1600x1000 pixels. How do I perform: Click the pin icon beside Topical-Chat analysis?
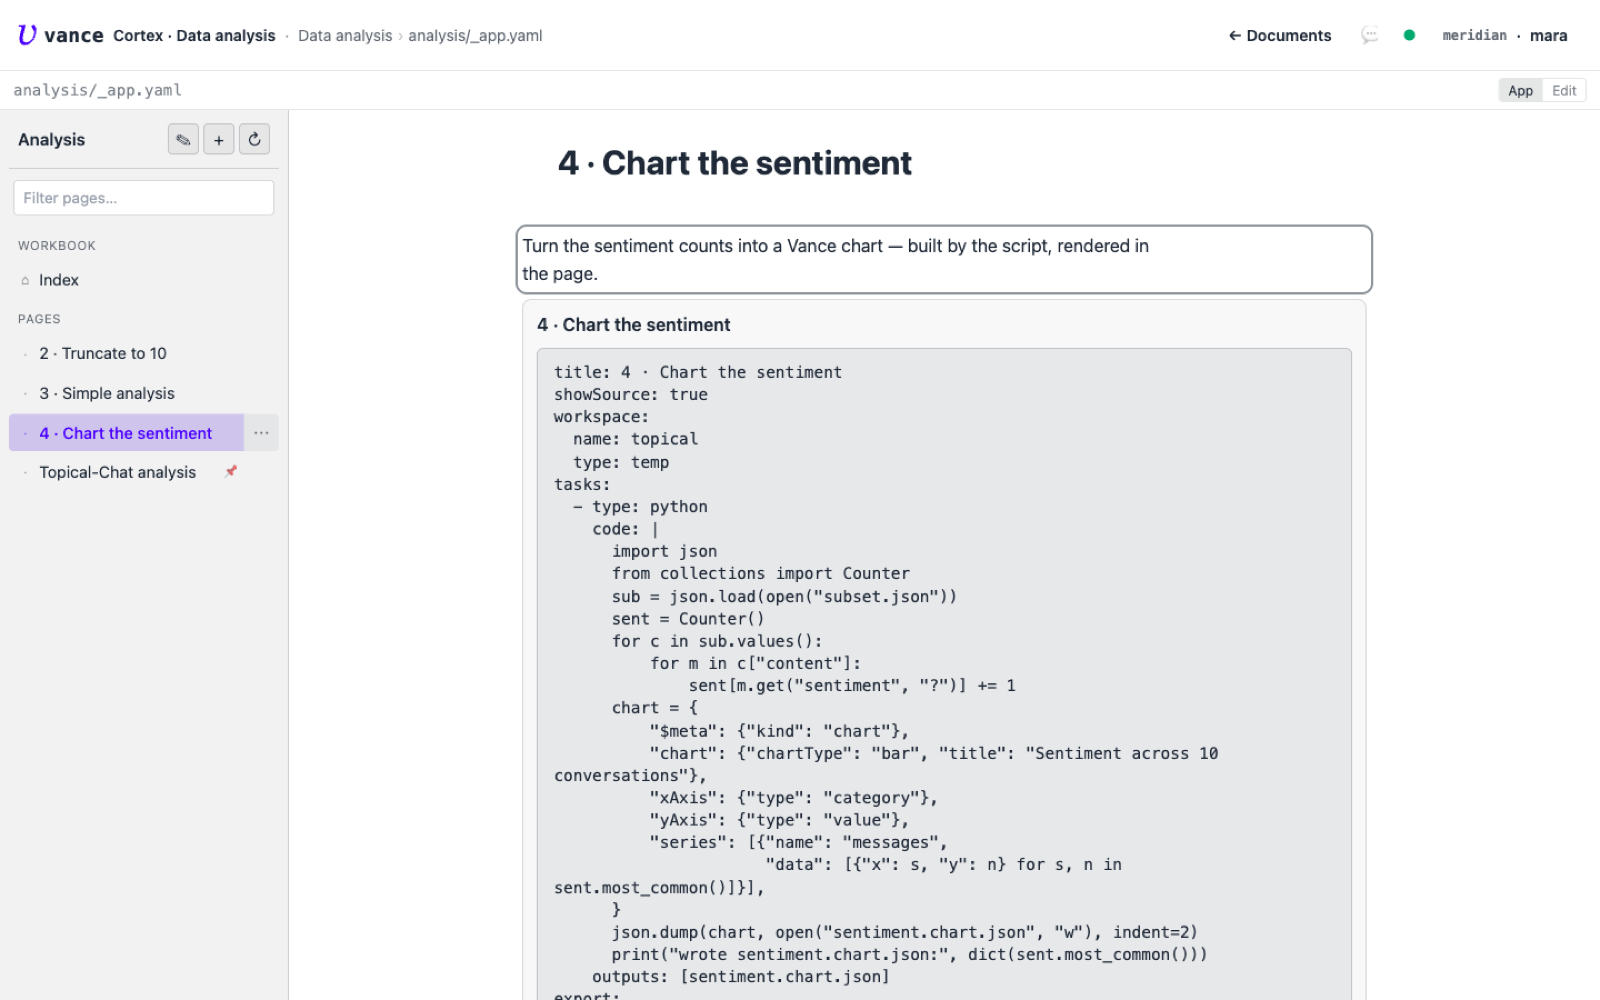[231, 471]
